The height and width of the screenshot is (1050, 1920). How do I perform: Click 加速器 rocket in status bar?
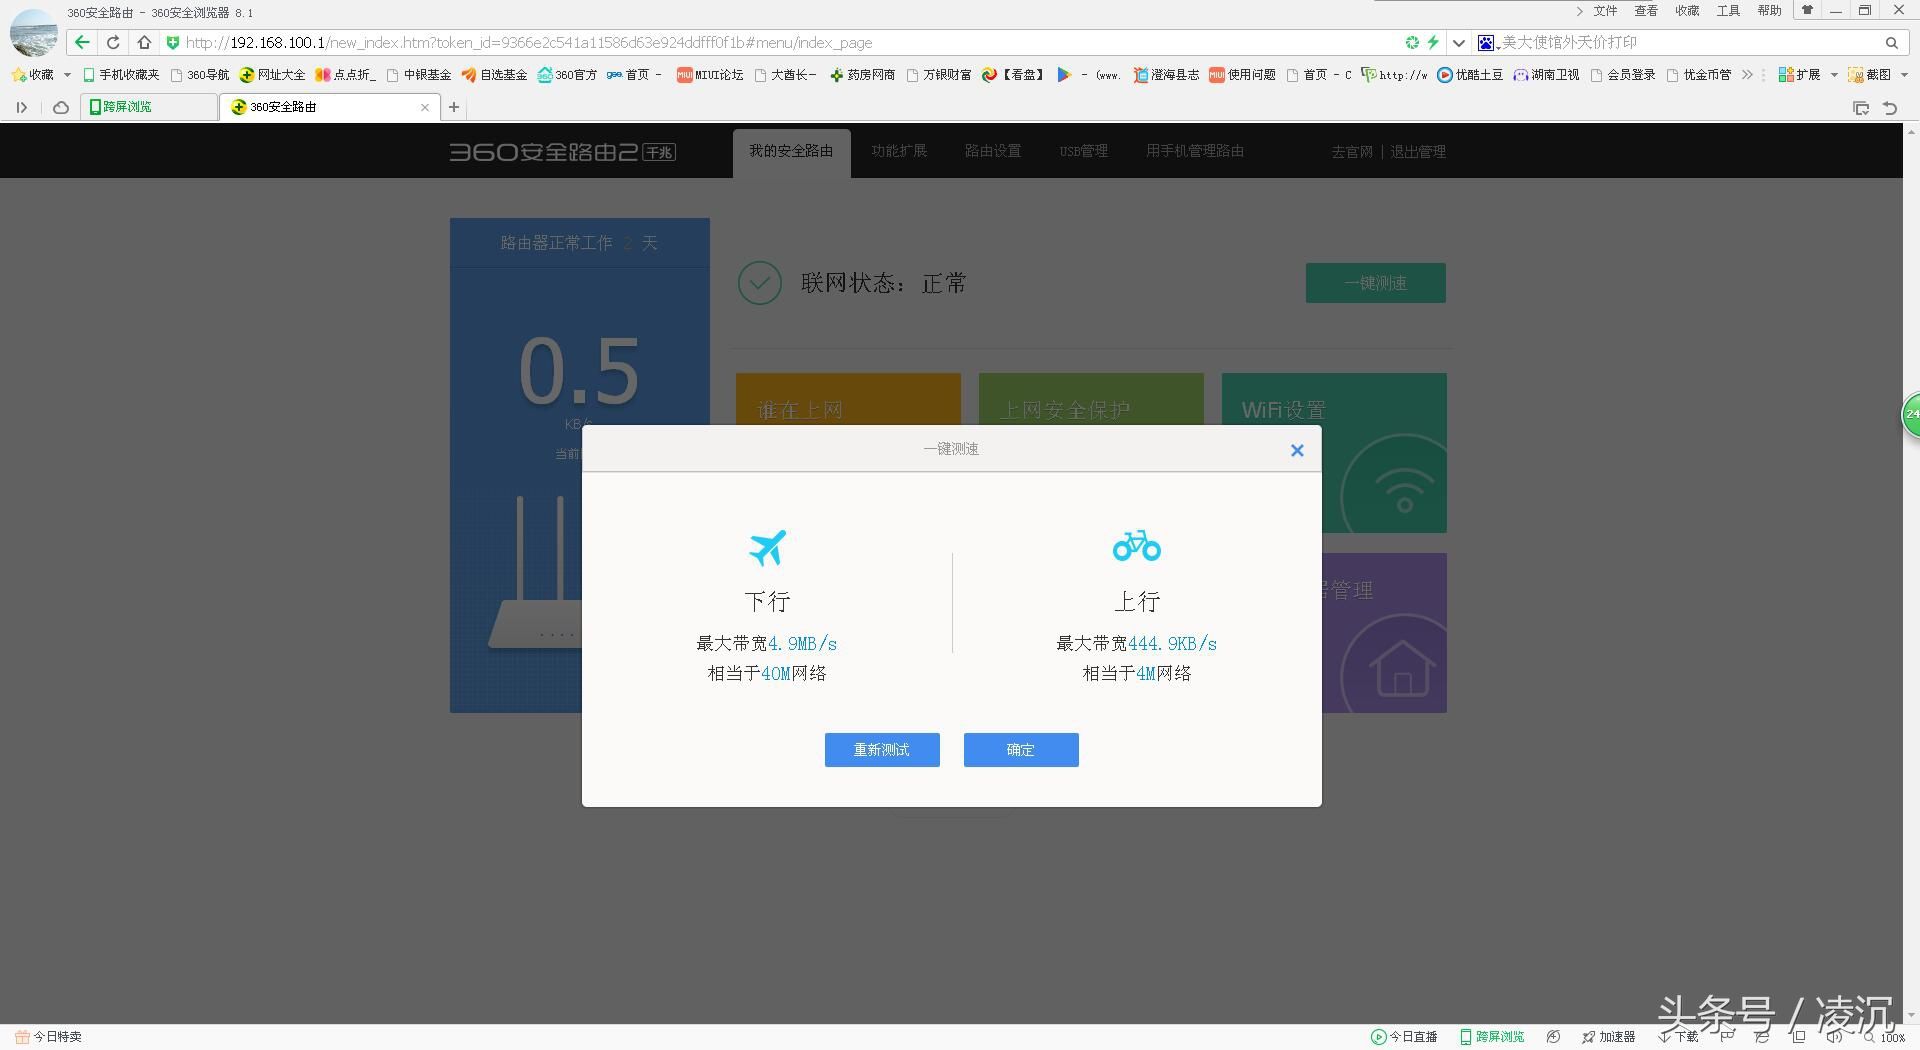(1609, 1037)
